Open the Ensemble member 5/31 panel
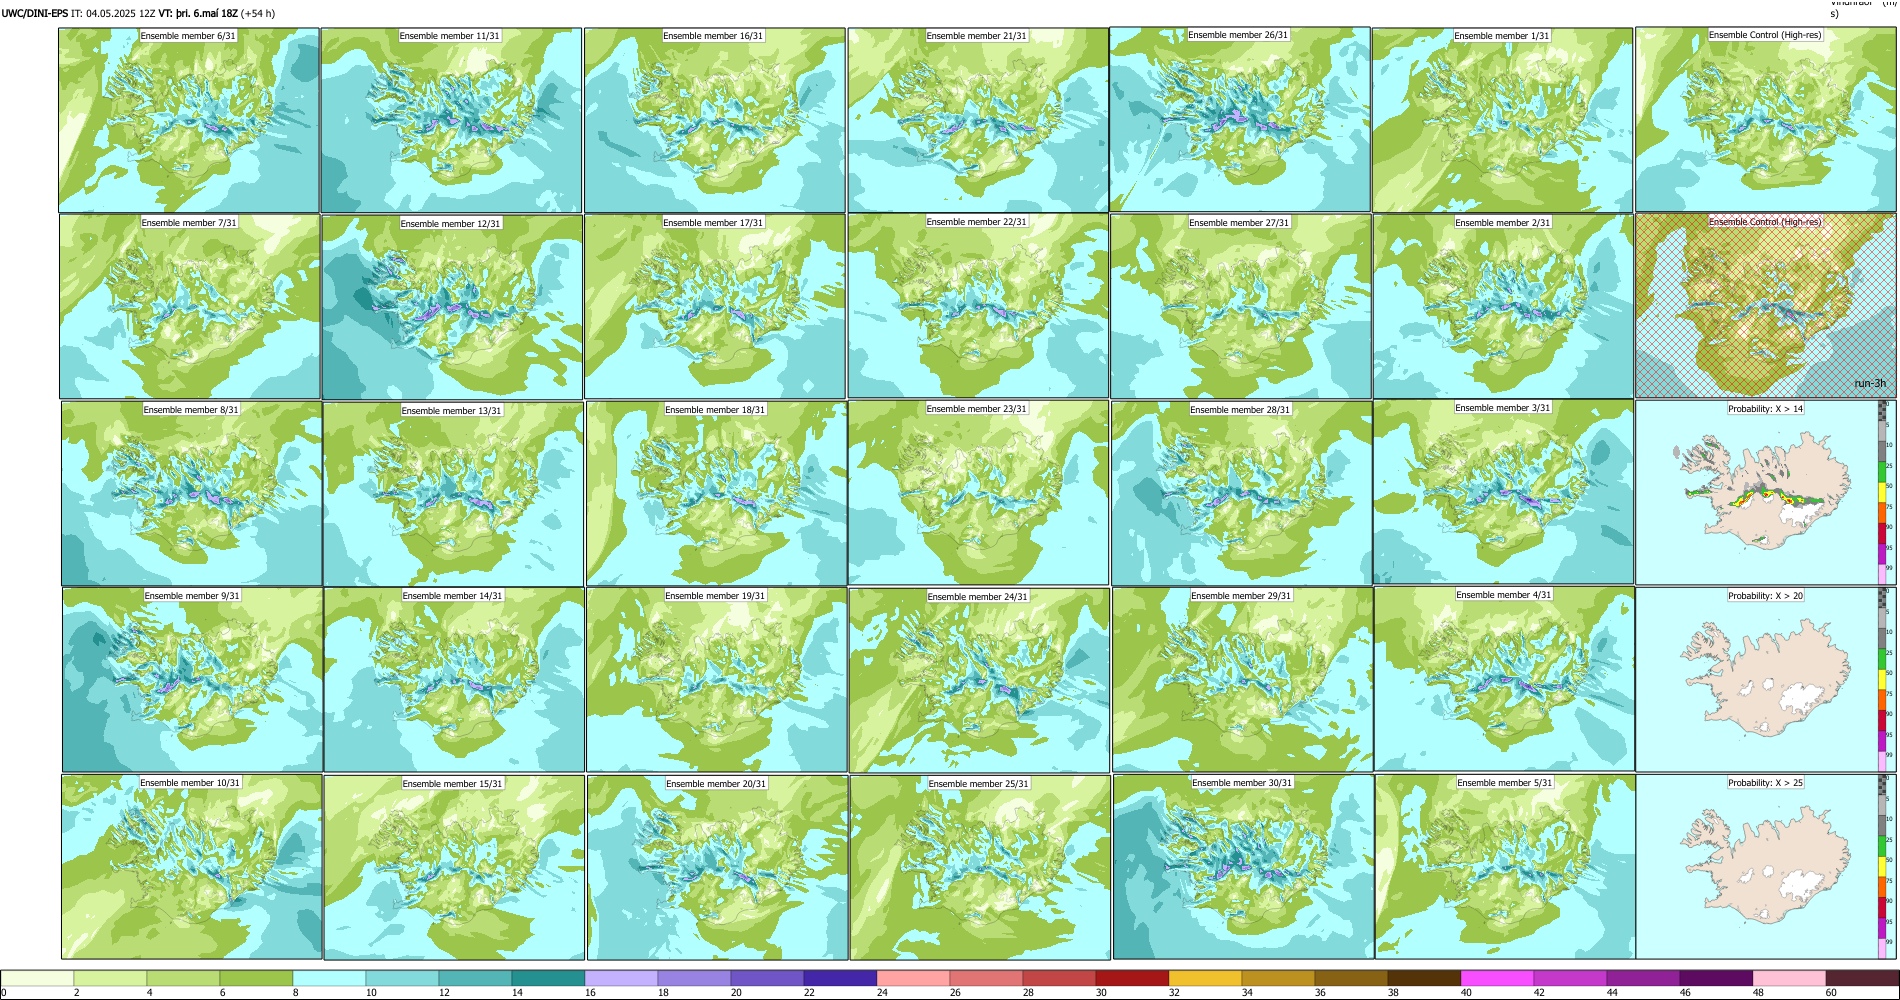 point(1505,867)
